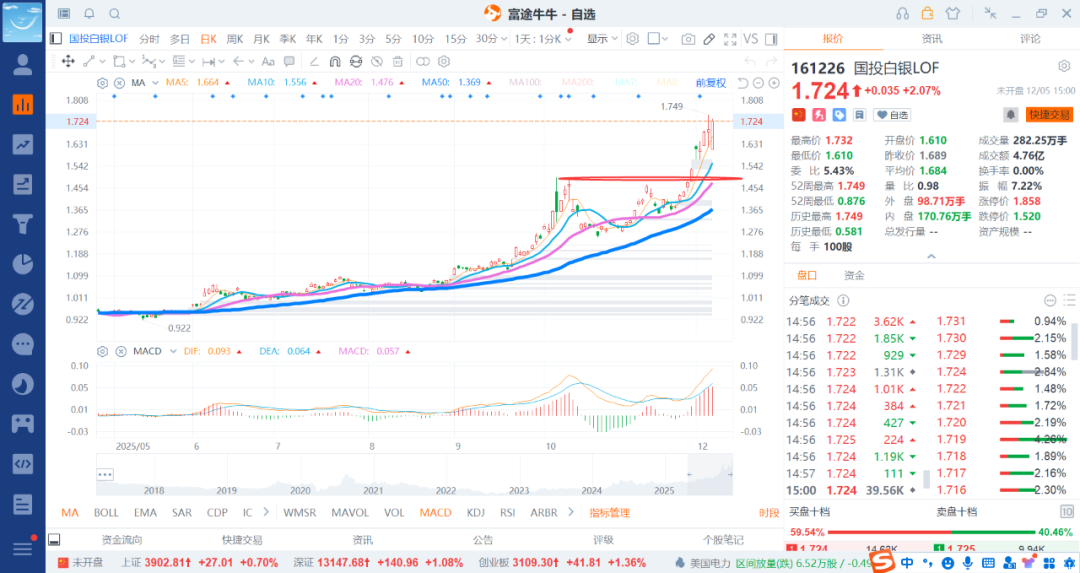Remove MACD indicator with its x circle
This screenshot has width=1080, height=573.
click(x=121, y=351)
